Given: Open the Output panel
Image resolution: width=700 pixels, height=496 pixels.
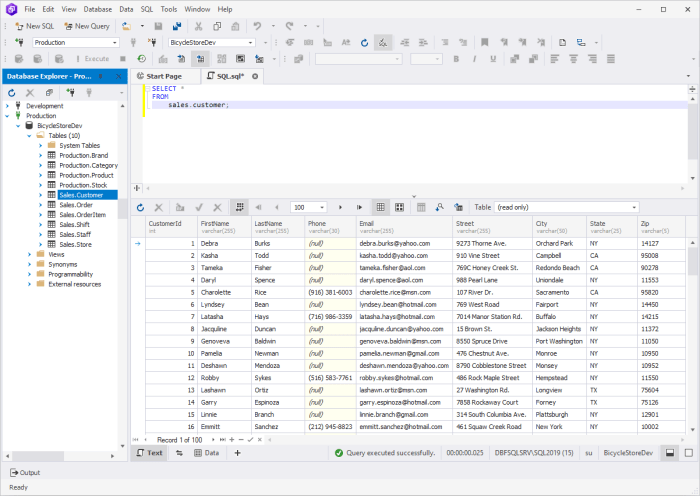Looking at the screenshot, I should (25, 472).
